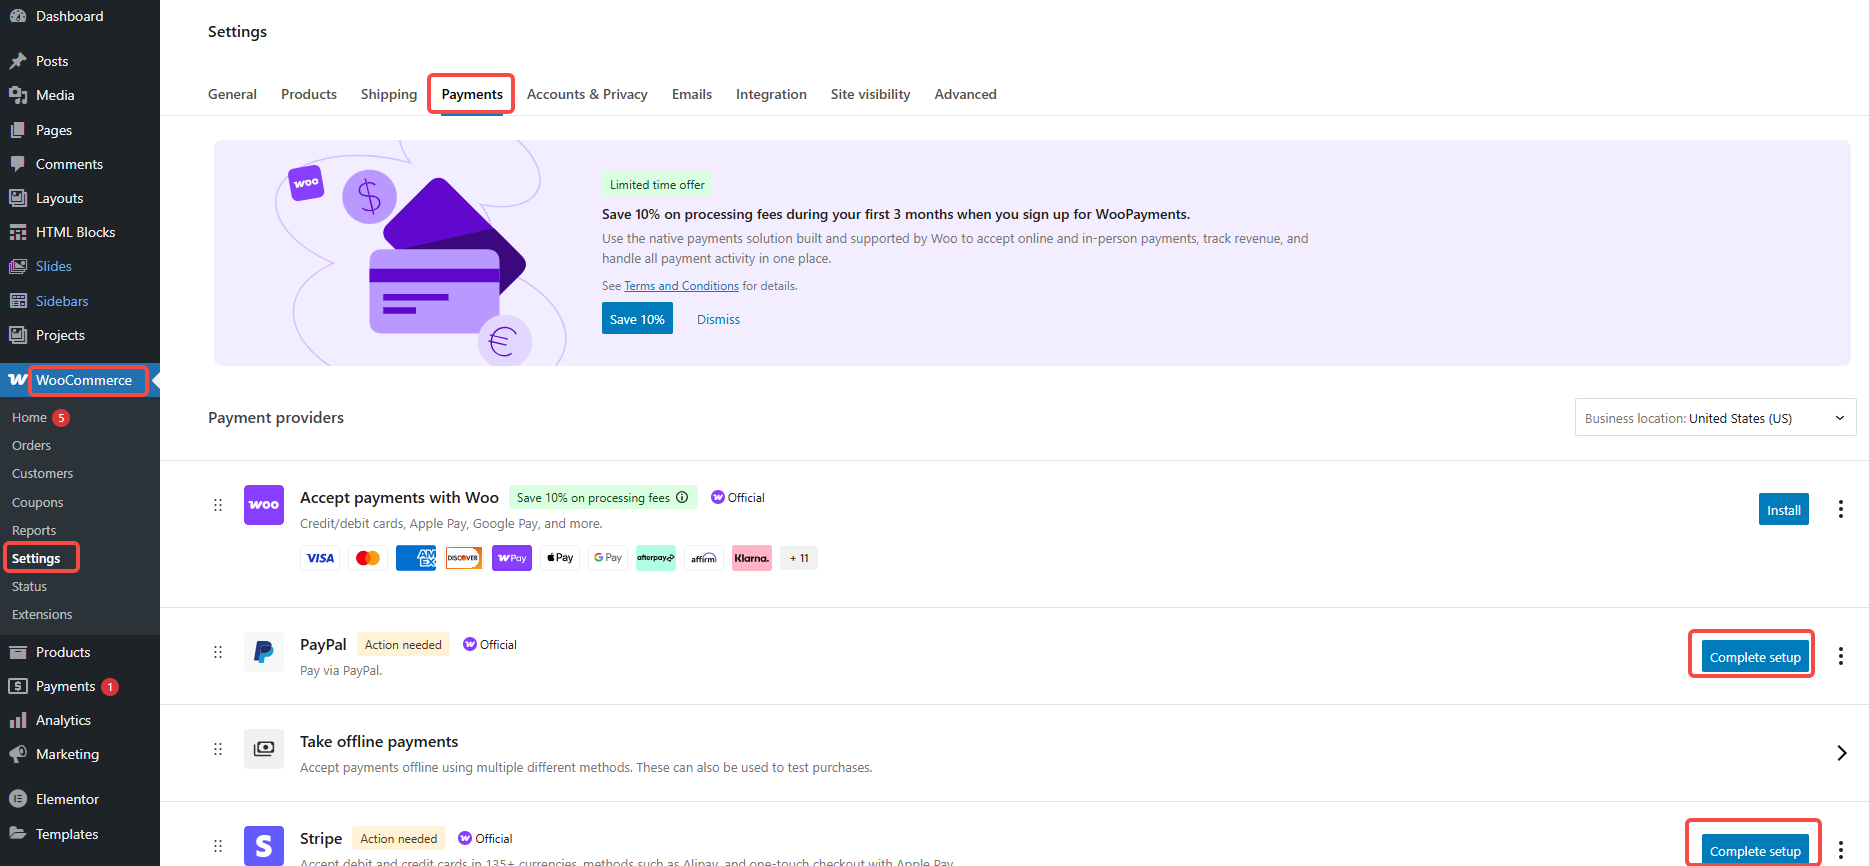The height and width of the screenshot is (866, 1869).
Task: Click the Sidebars icon in sidebar
Action: [x=18, y=301]
